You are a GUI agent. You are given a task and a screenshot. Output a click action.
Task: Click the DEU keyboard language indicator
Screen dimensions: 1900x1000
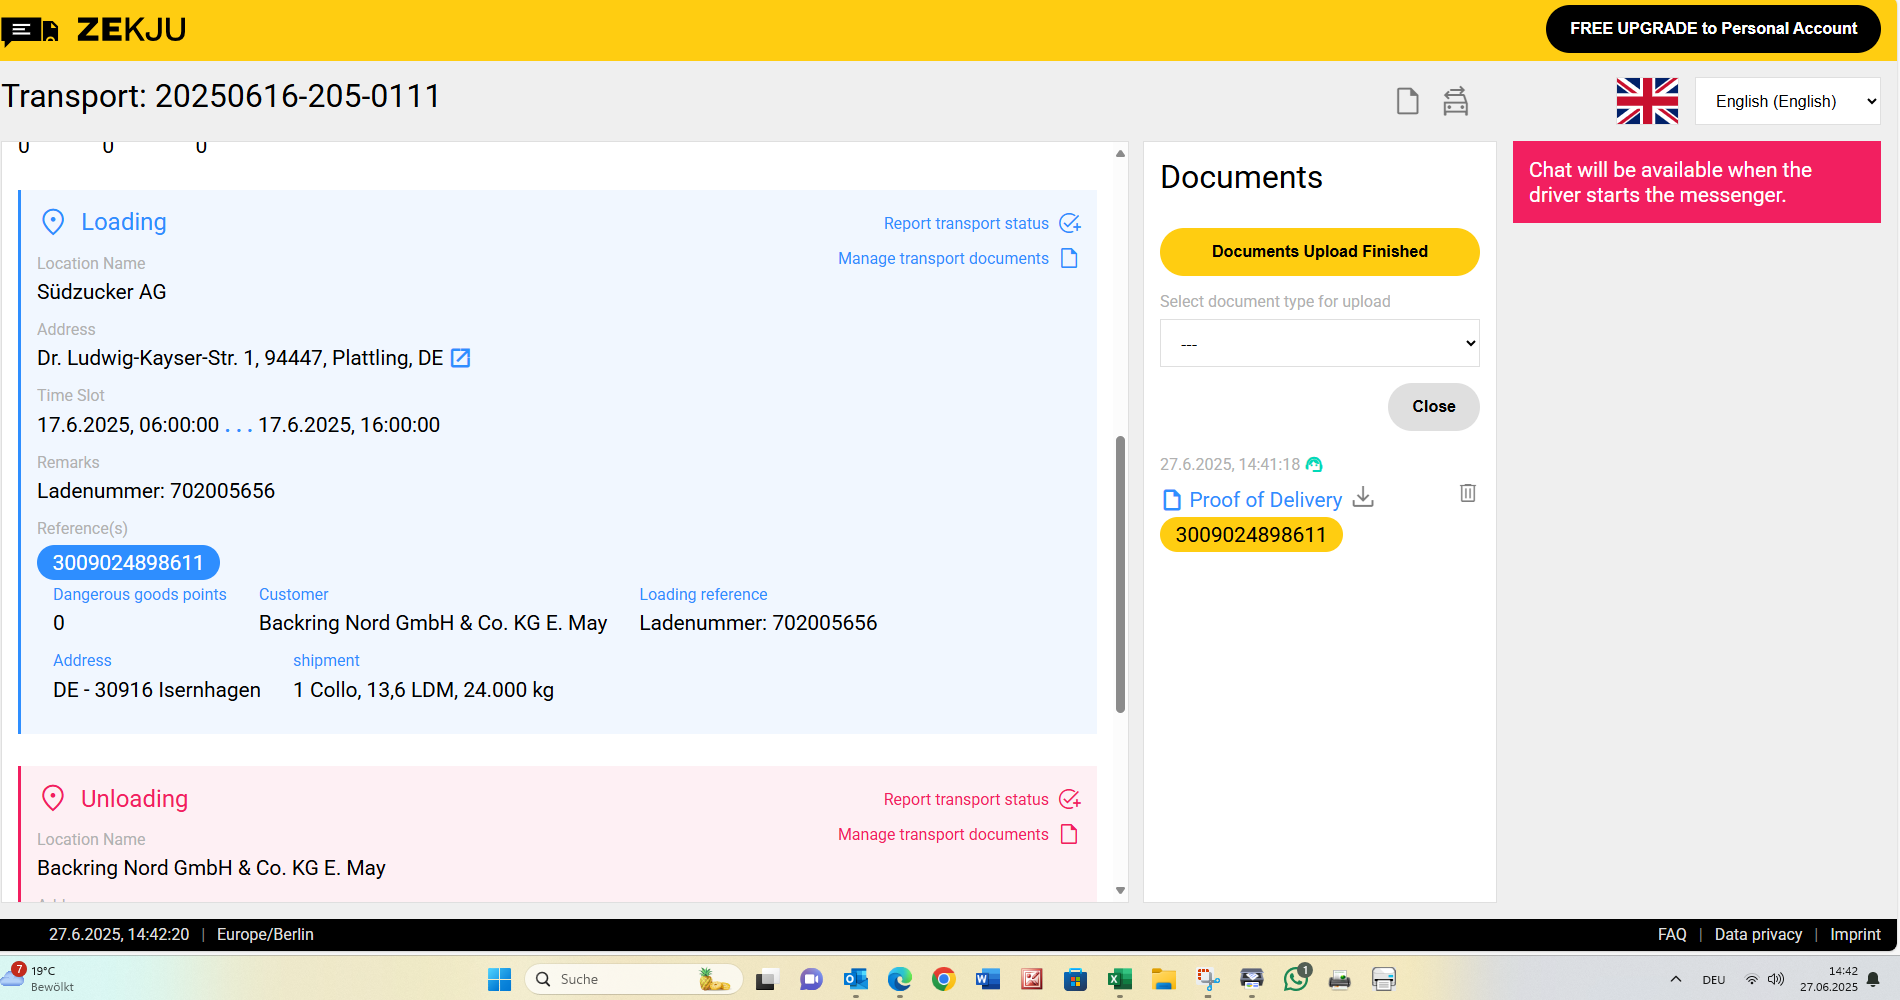pyautogui.click(x=1714, y=980)
